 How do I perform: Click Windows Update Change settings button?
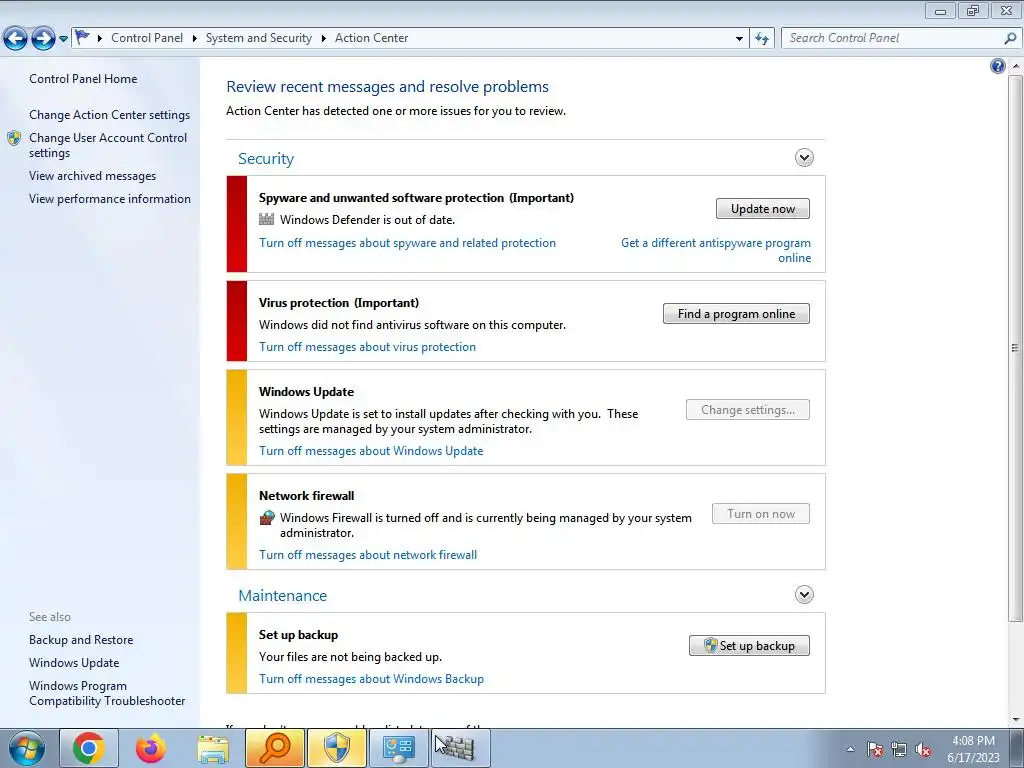click(x=747, y=409)
